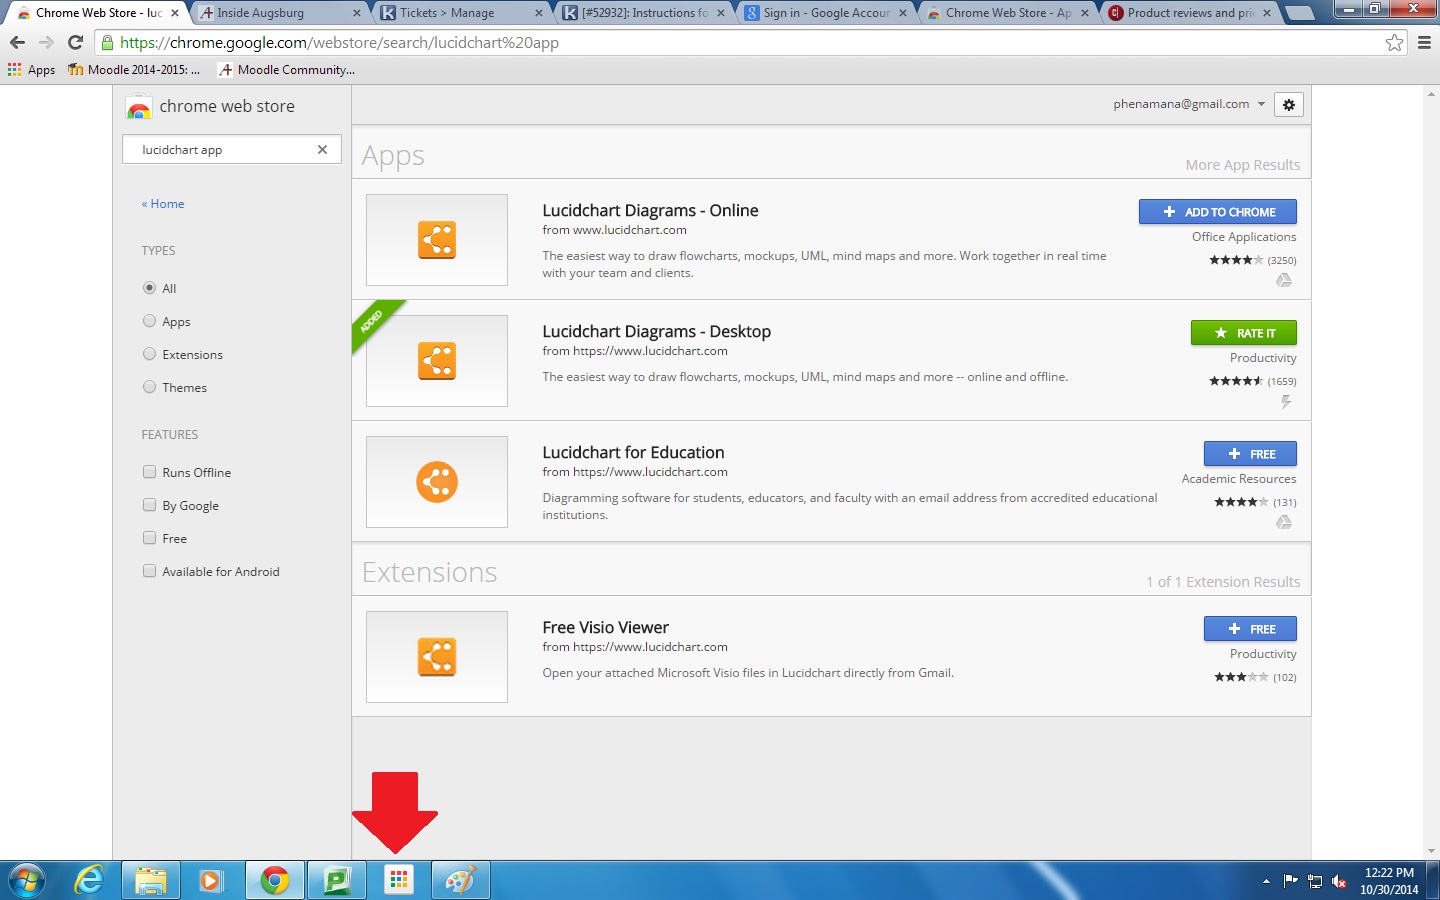The height and width of the screenshot is (900, 1440).
Task: Click the muted volume tray icon
Action: [x=1339, y=881]
